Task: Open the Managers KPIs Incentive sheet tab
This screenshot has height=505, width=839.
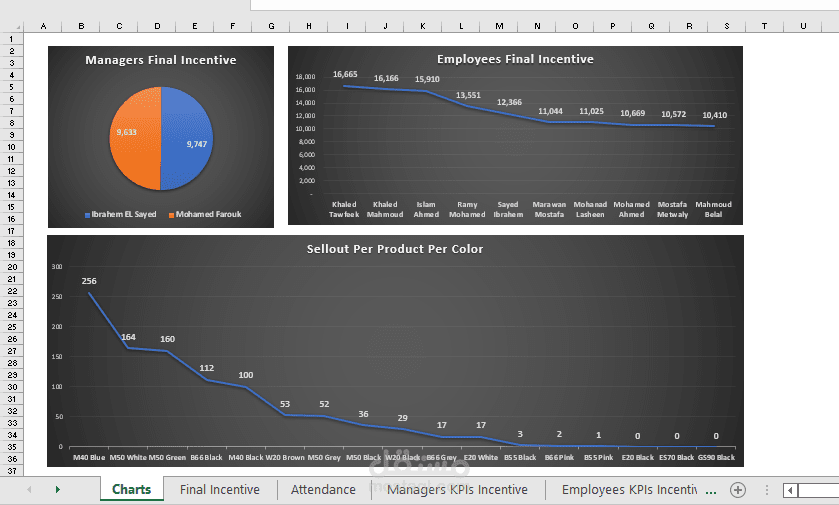Action: point(457,489)
